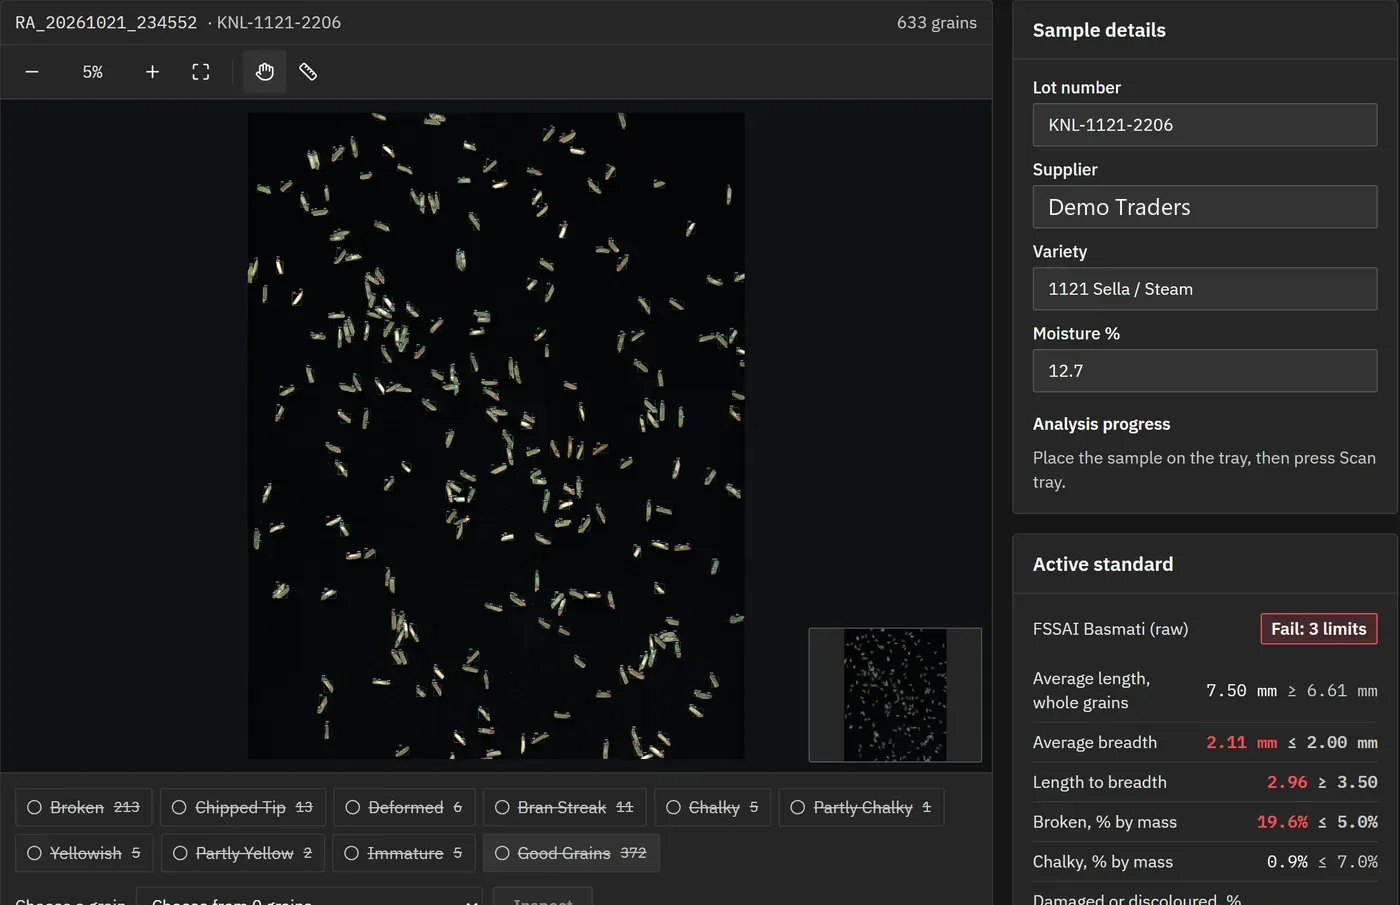Screen dimensions: 1400x905
Task: Toggle the Bran Streak grain filter
Action: pos(565,807)
